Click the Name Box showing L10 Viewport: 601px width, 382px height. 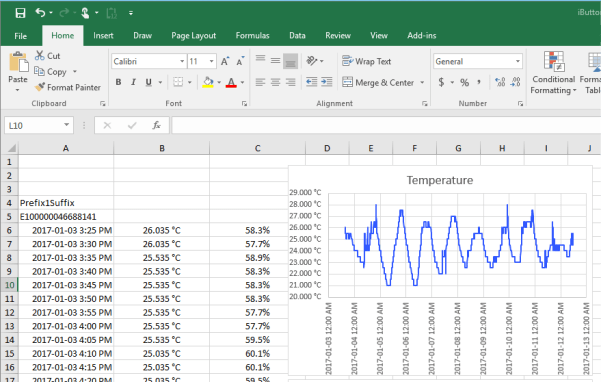pos(39,126)
